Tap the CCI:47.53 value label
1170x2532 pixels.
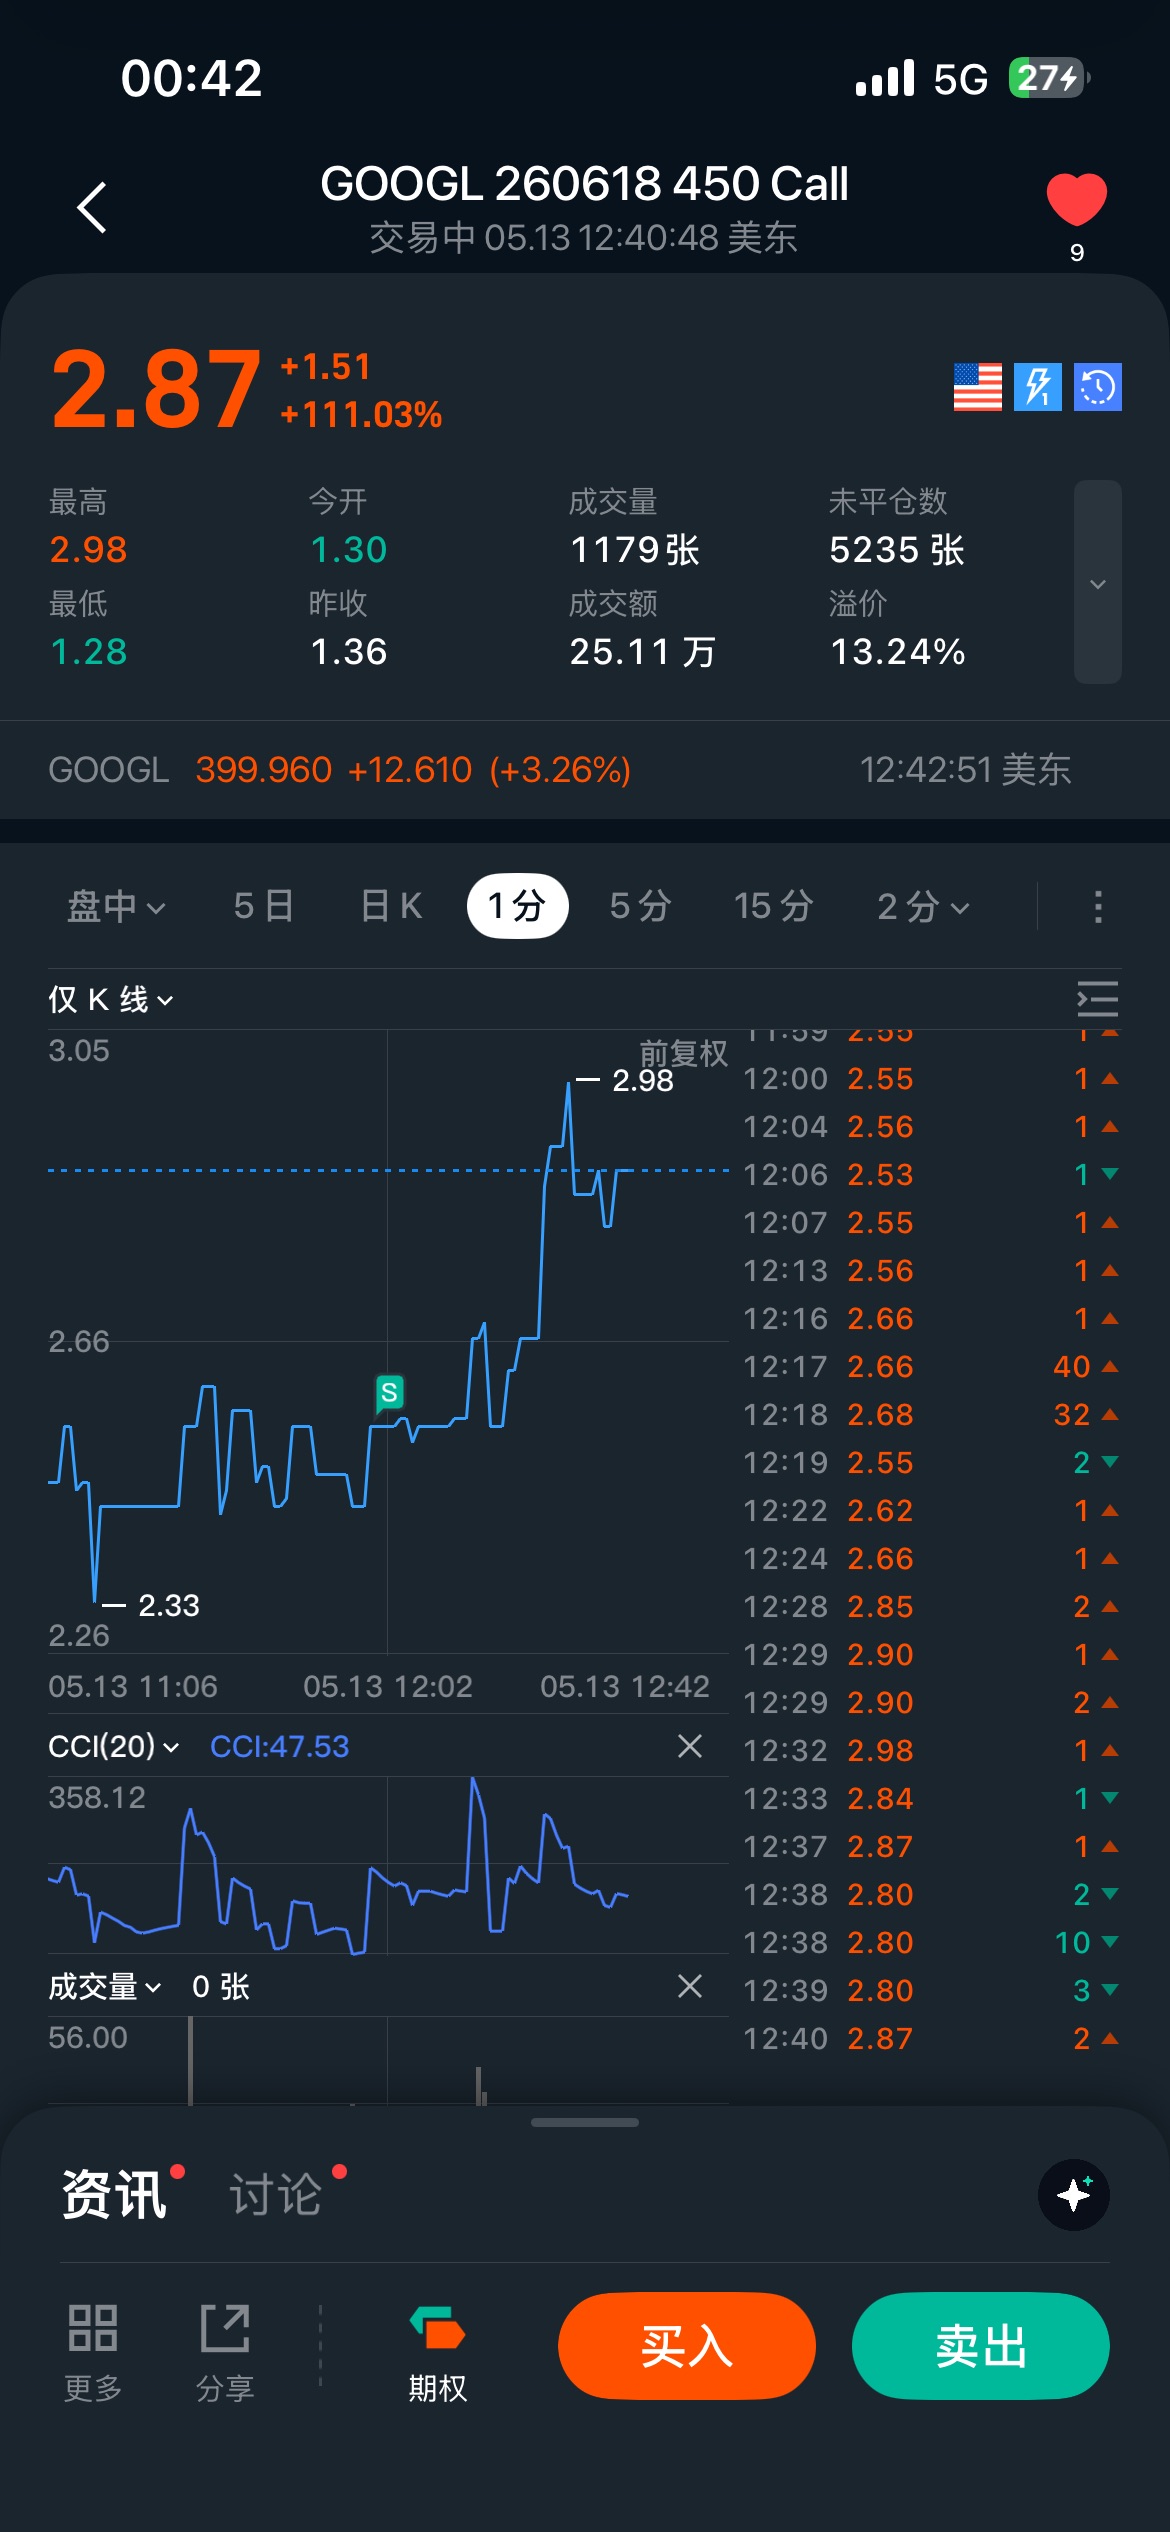(280, 1746)
